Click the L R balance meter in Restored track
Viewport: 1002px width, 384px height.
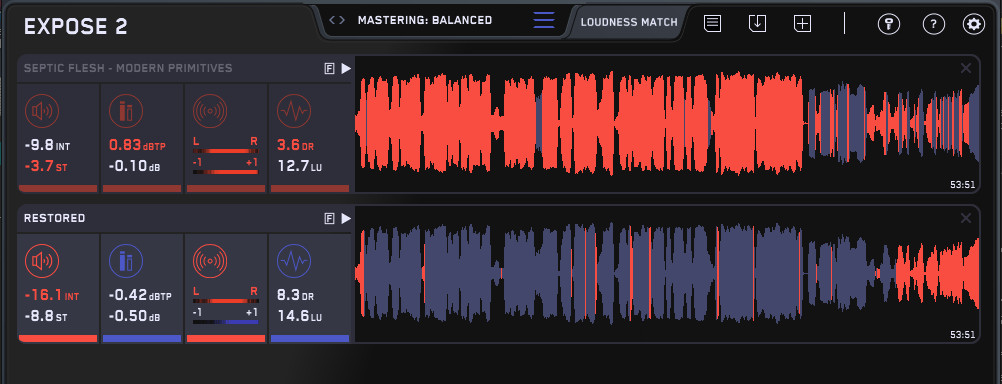coord(226,296)
